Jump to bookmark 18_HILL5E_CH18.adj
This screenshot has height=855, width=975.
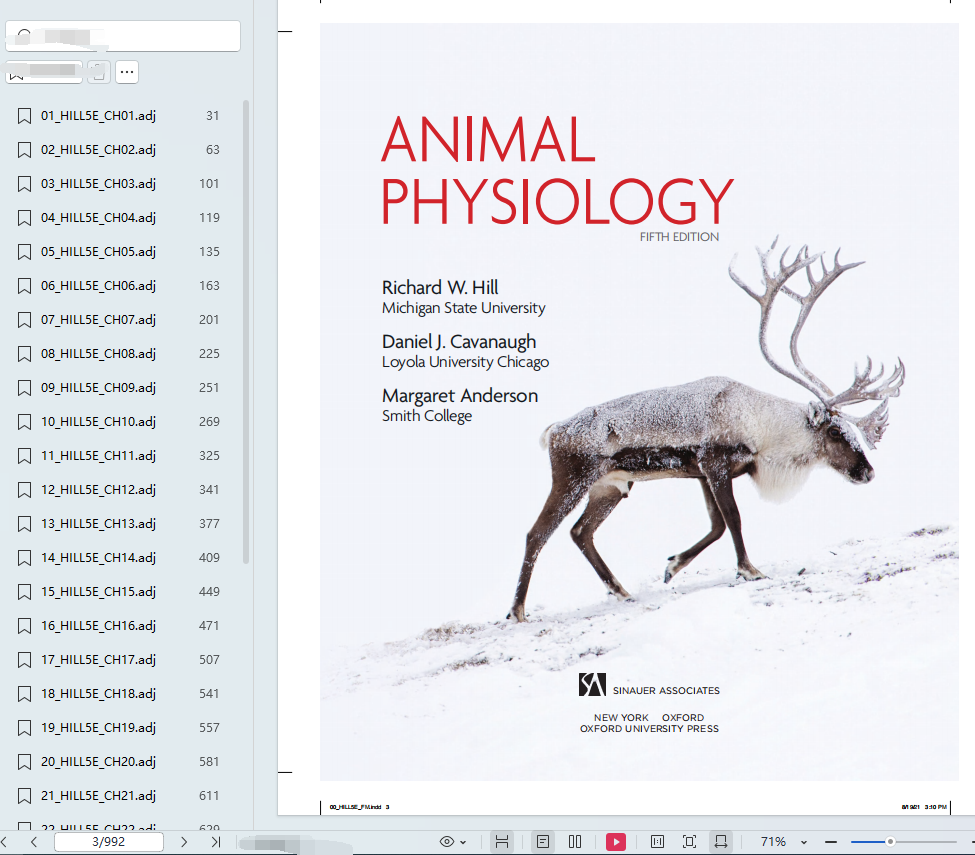(x=98, y=694)
